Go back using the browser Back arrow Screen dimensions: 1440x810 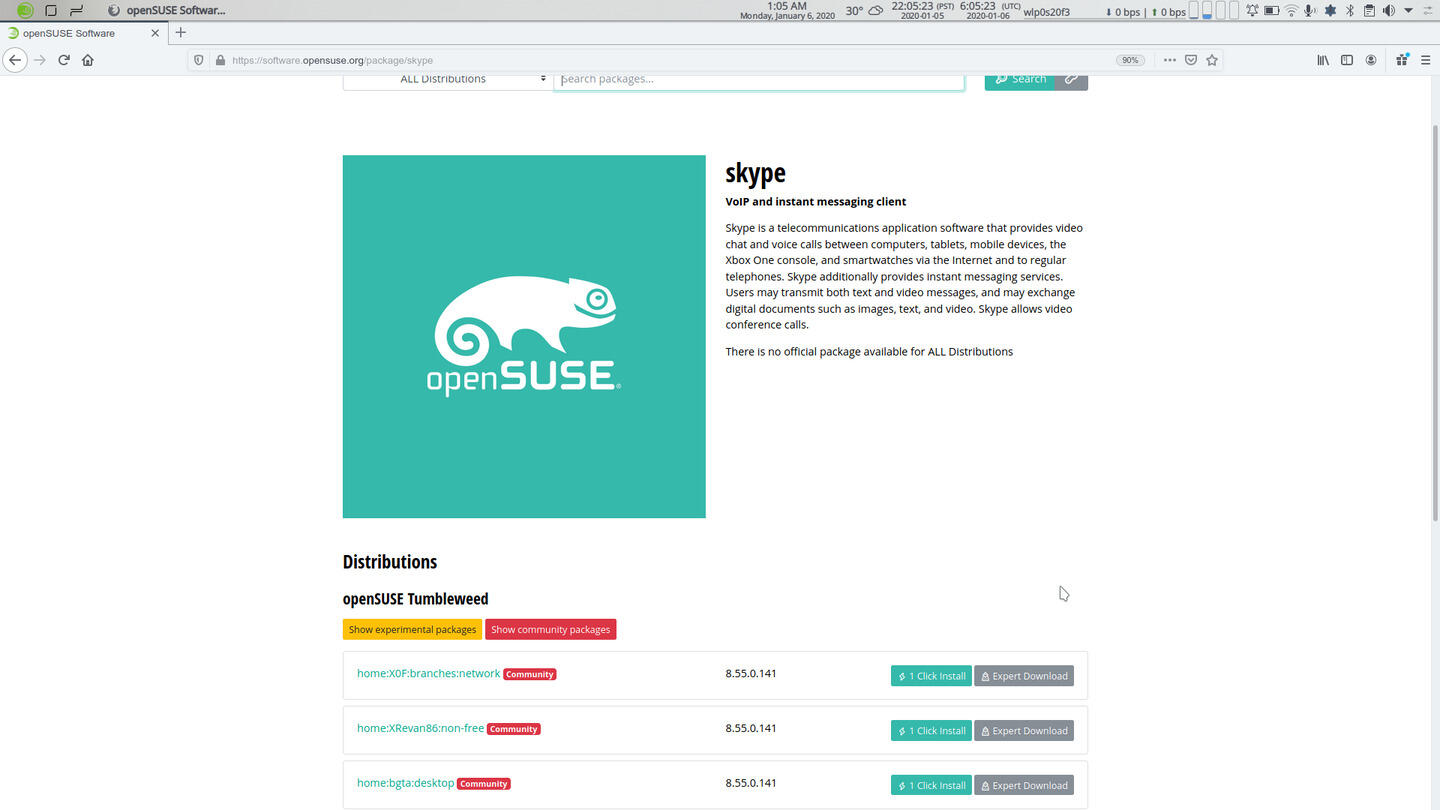click(14, 60)
